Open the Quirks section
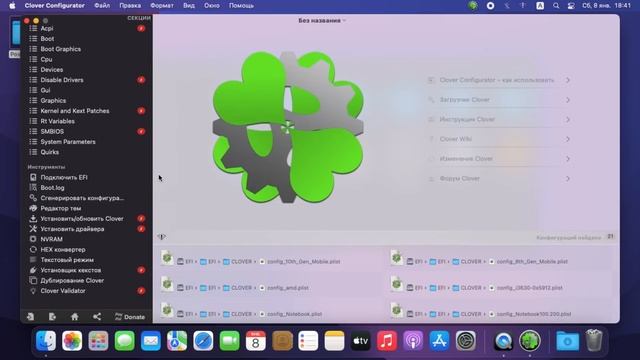640x360 pixels. pos(49,152)
